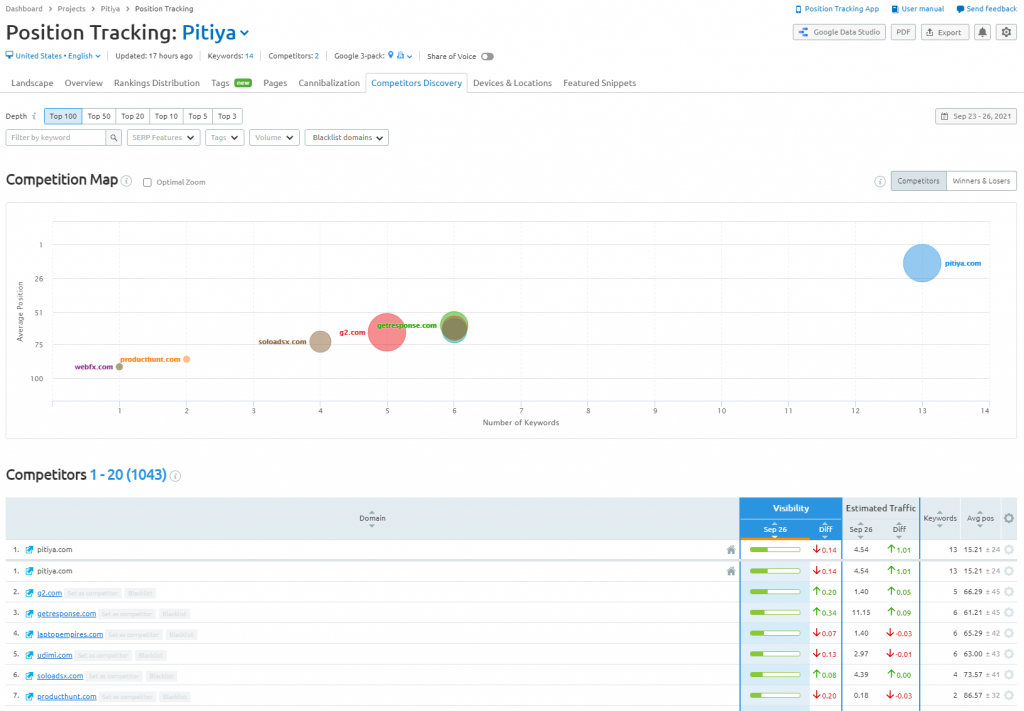Image resolution: width=1024 pixels, height=711 pixels.
Task: Select the Top 20 depth option
Action: pyautogui.click(x=133, y=116)
